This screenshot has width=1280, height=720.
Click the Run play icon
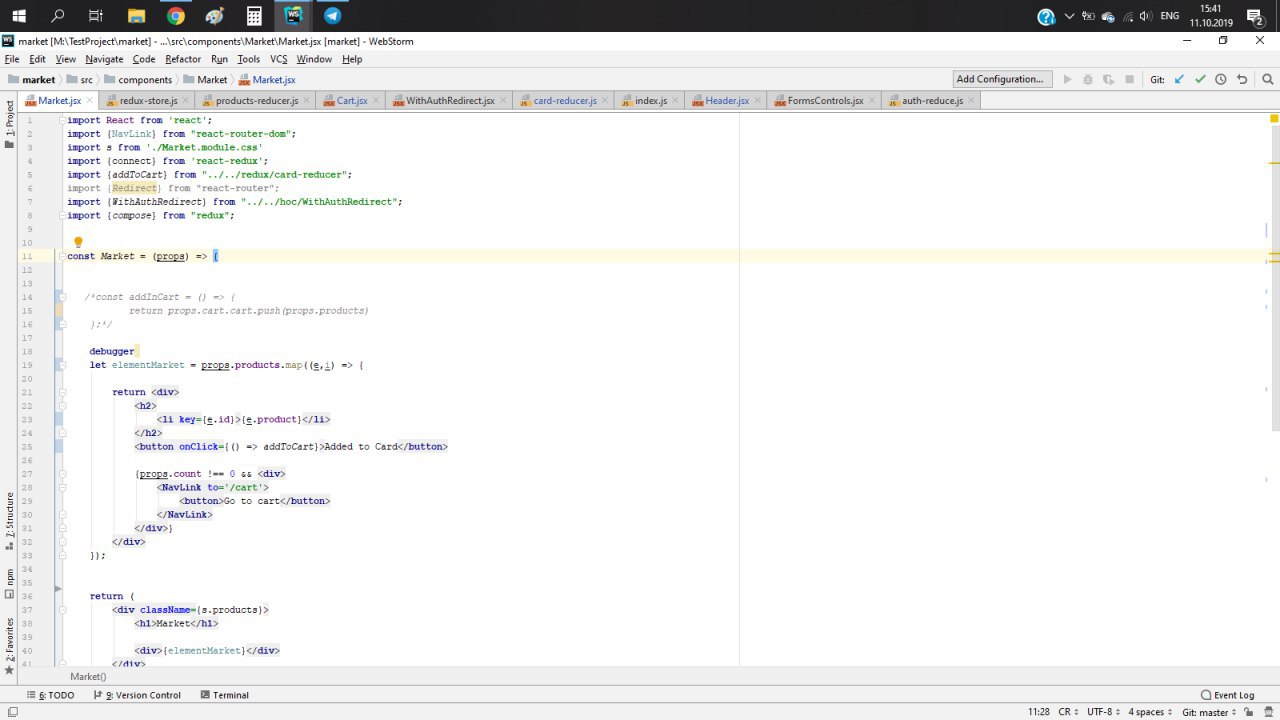click(1067, 79)
